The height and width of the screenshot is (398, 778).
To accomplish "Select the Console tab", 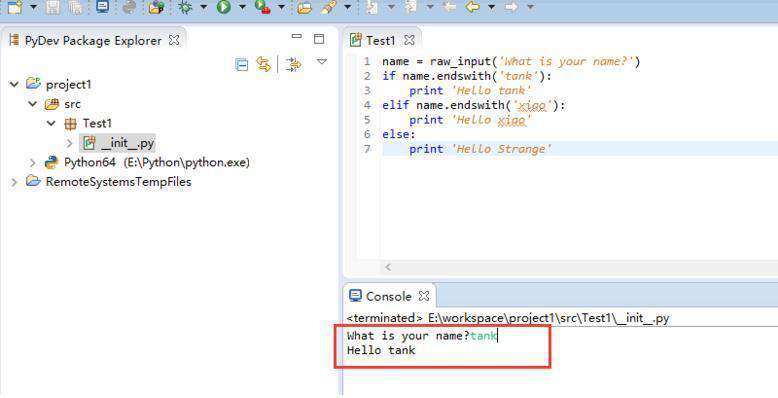I will (x=389, y=296).
